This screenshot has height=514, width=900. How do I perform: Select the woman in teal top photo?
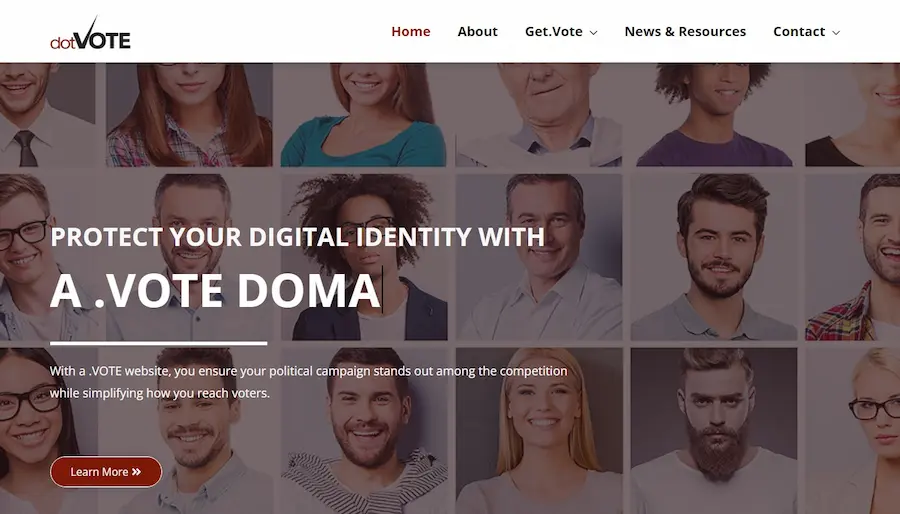(363, 115)
